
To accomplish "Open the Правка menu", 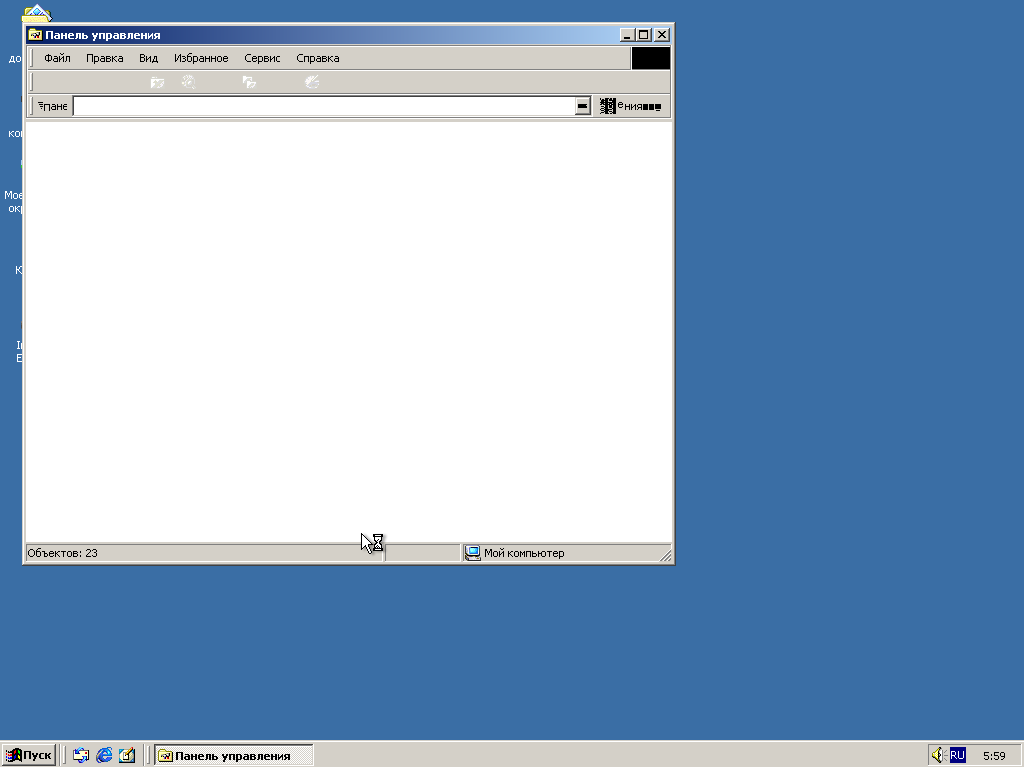I will [x=104, y=58].
